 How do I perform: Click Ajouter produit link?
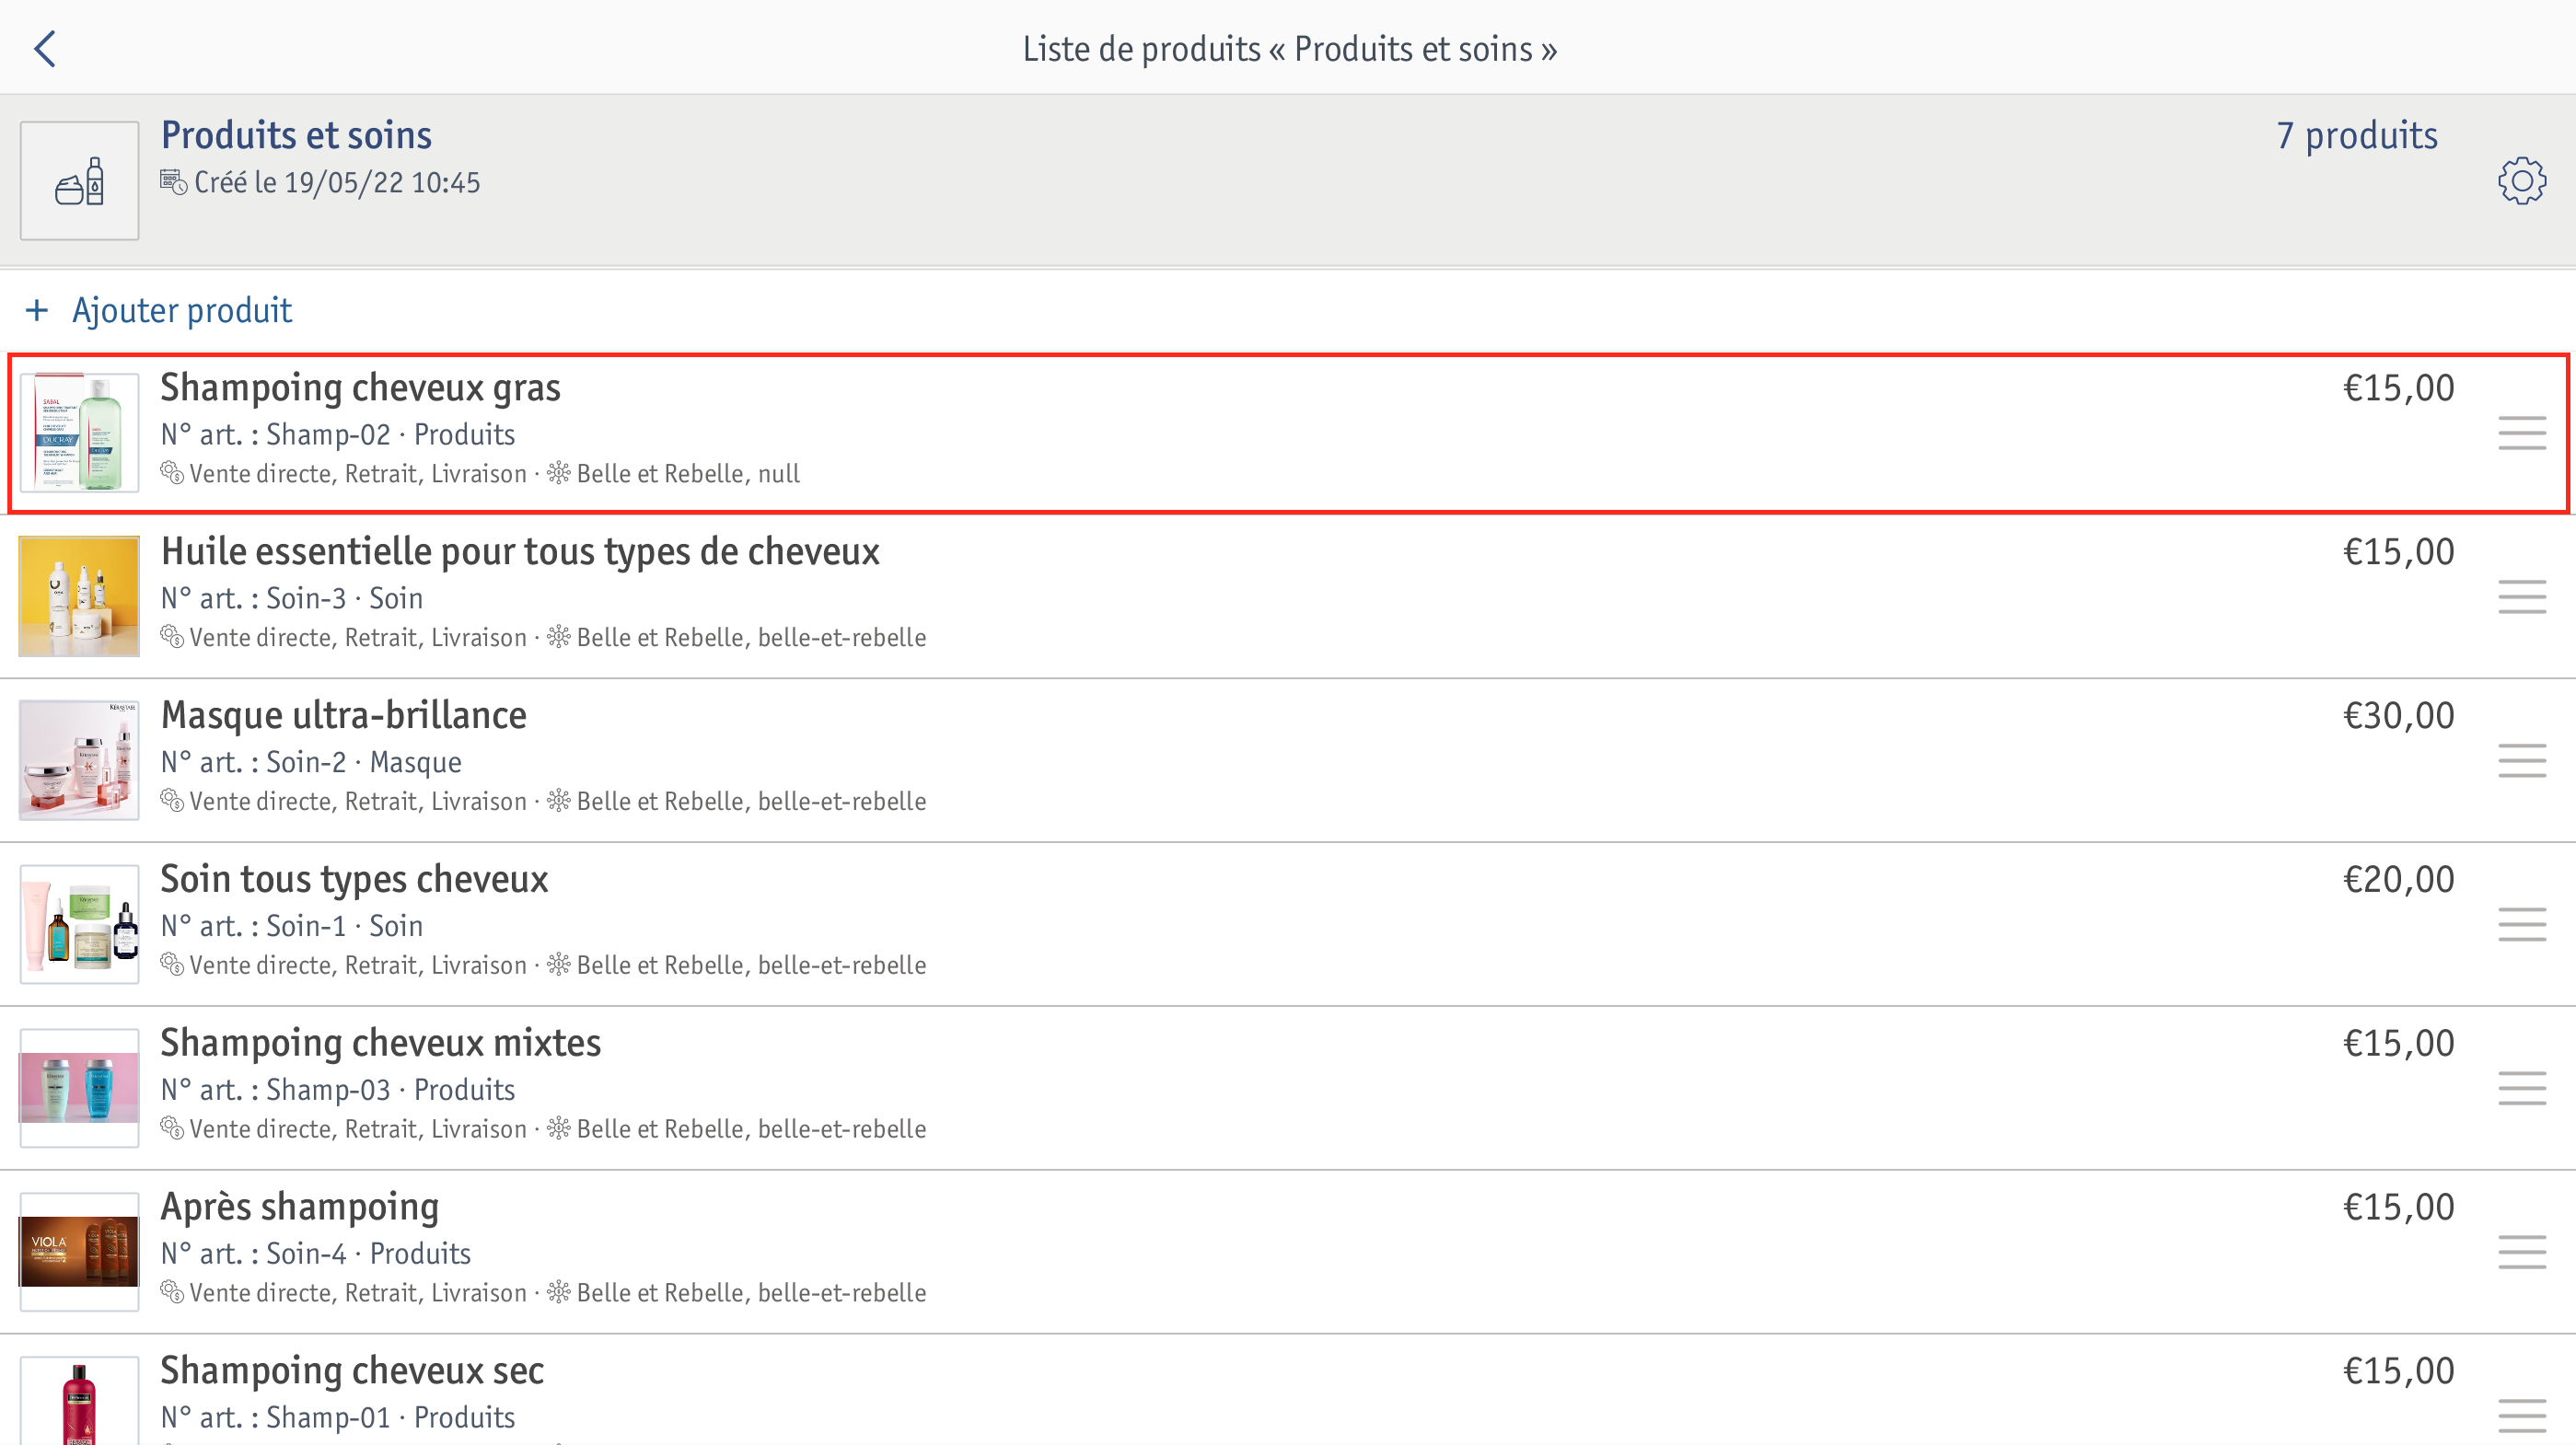[182, 311]
